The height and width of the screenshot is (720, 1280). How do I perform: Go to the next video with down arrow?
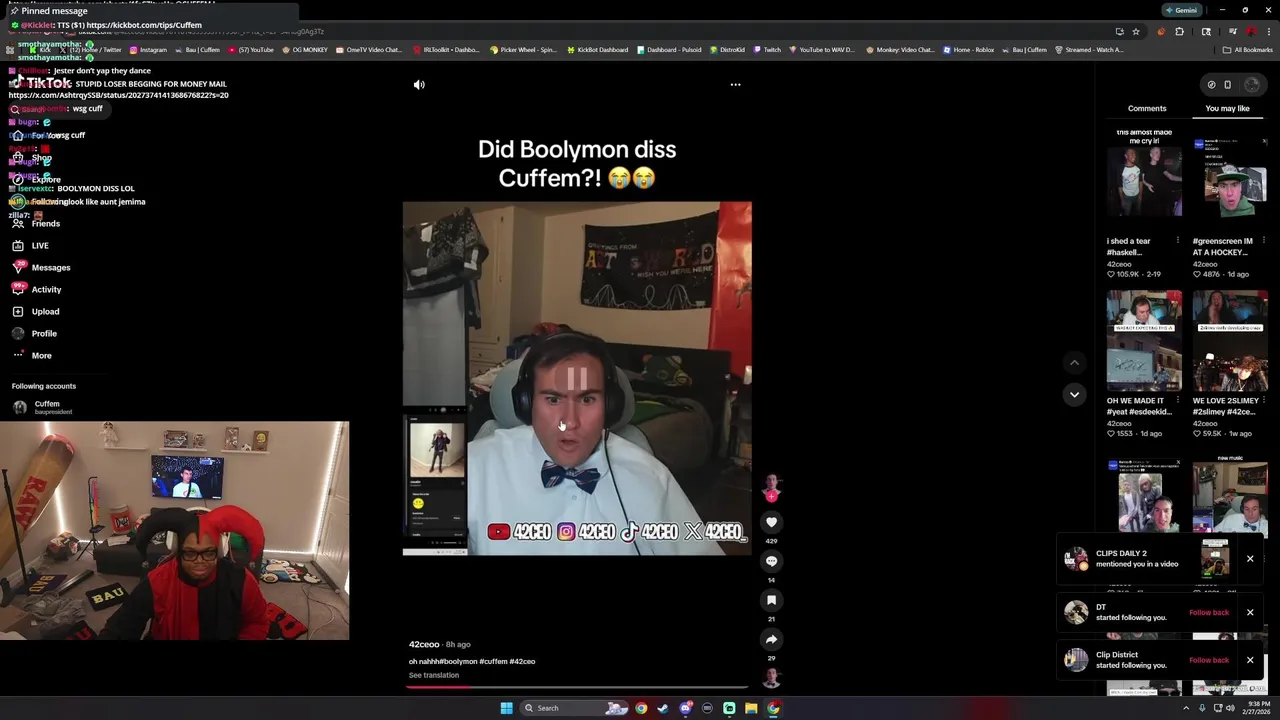1074,395
